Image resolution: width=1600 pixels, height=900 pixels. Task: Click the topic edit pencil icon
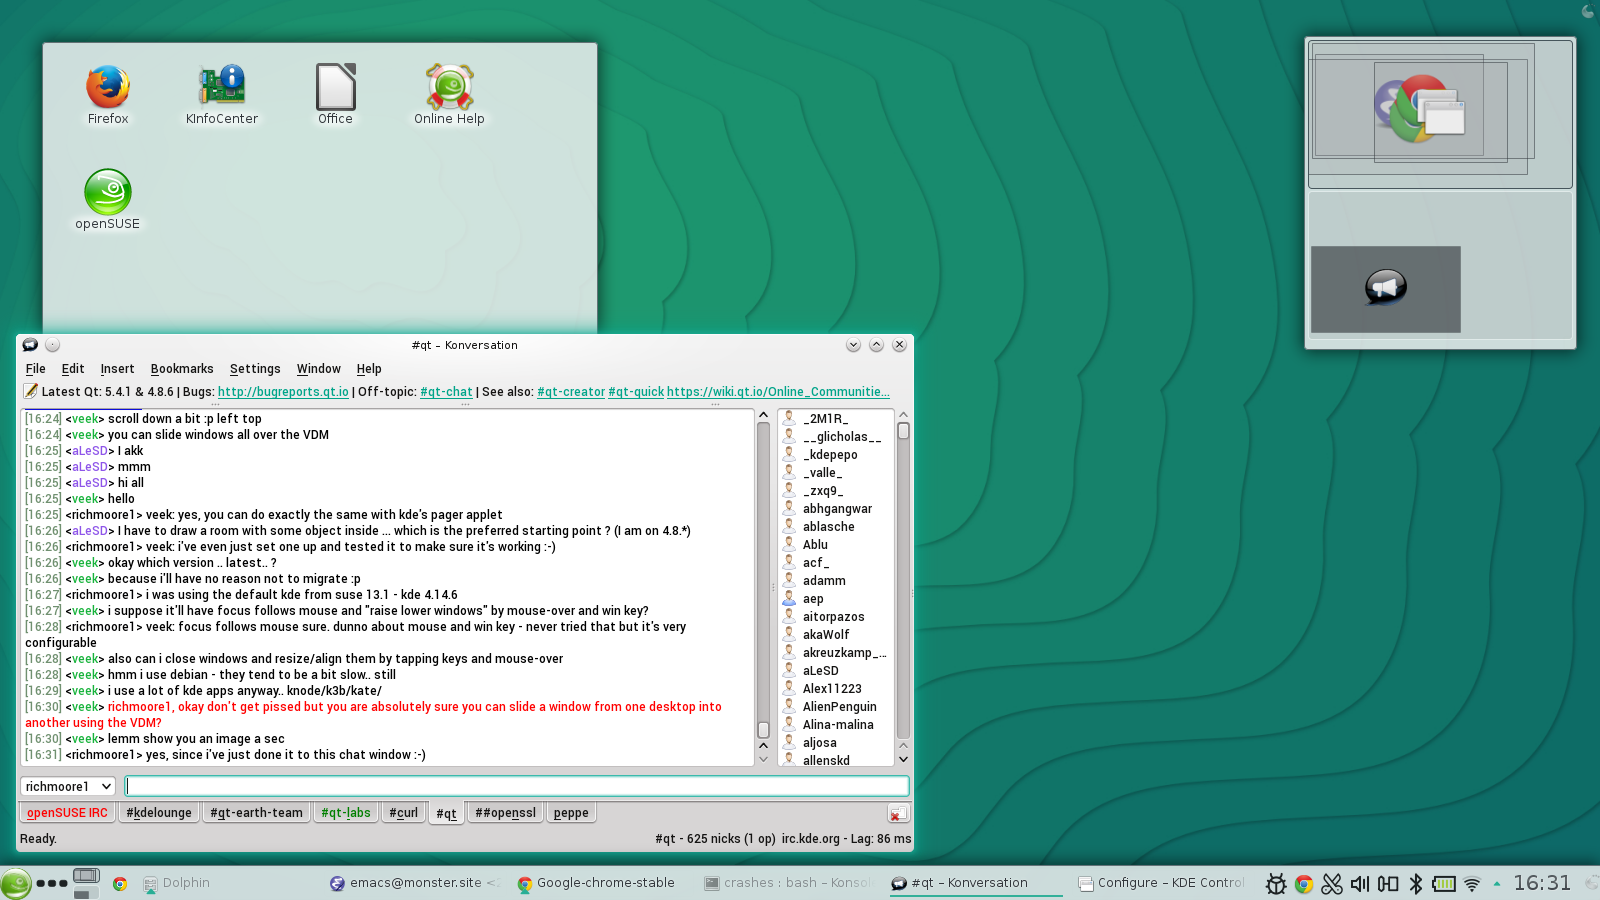[31, 391]
